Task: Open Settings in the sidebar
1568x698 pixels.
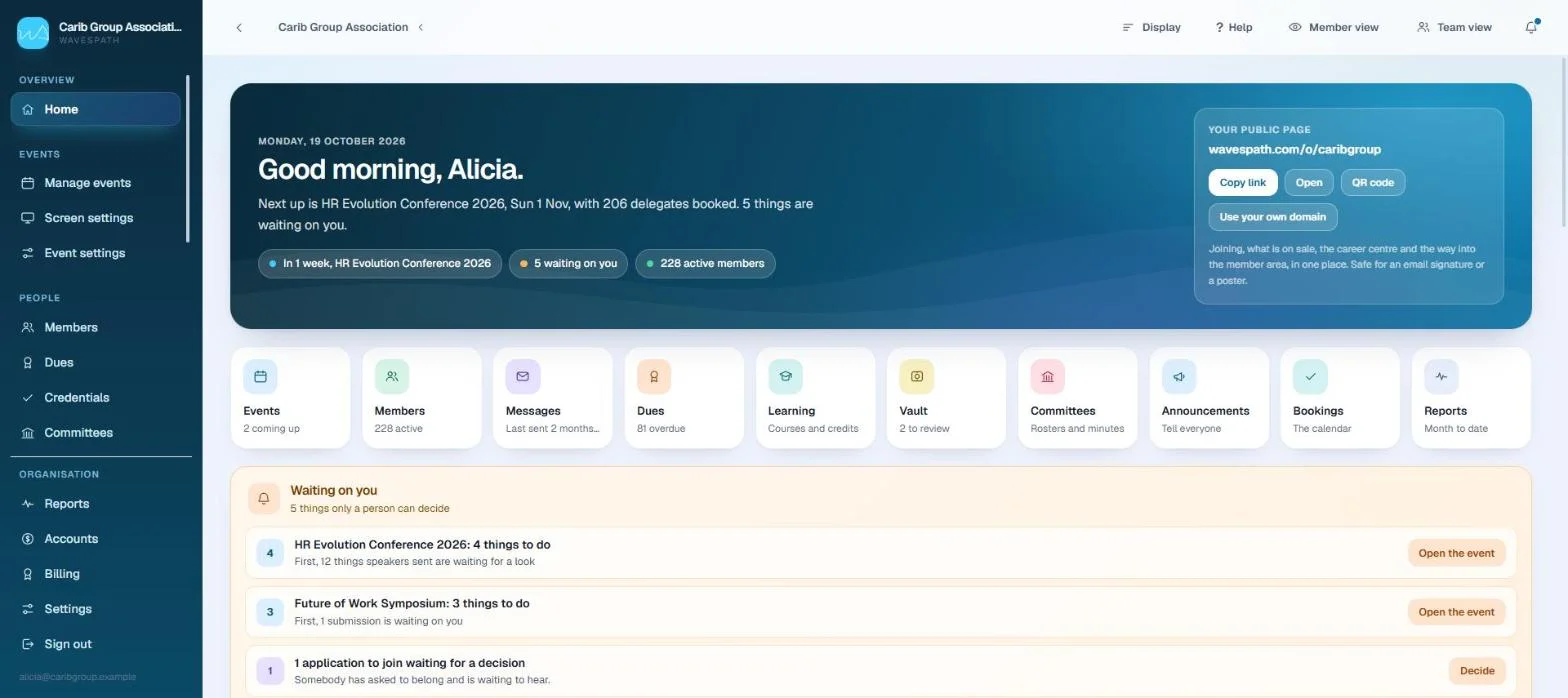Action: pos(96,609)
